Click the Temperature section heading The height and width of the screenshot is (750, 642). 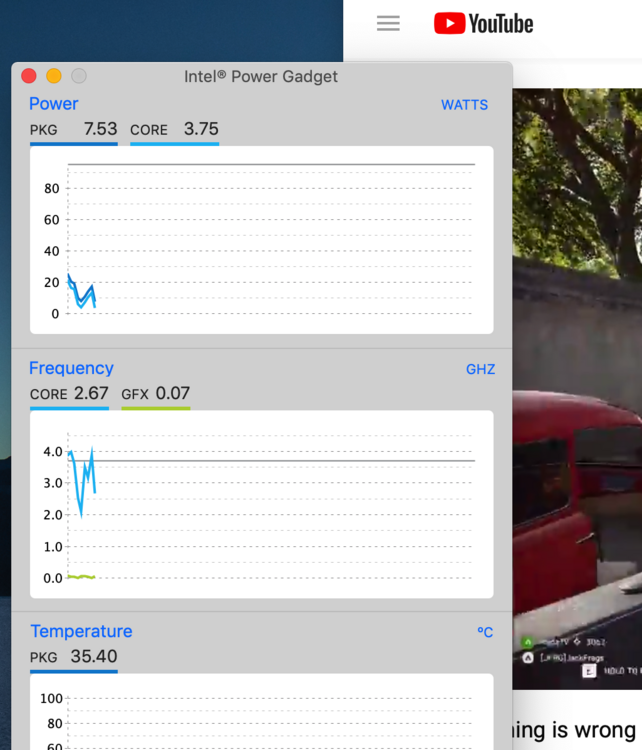point(81,631)
